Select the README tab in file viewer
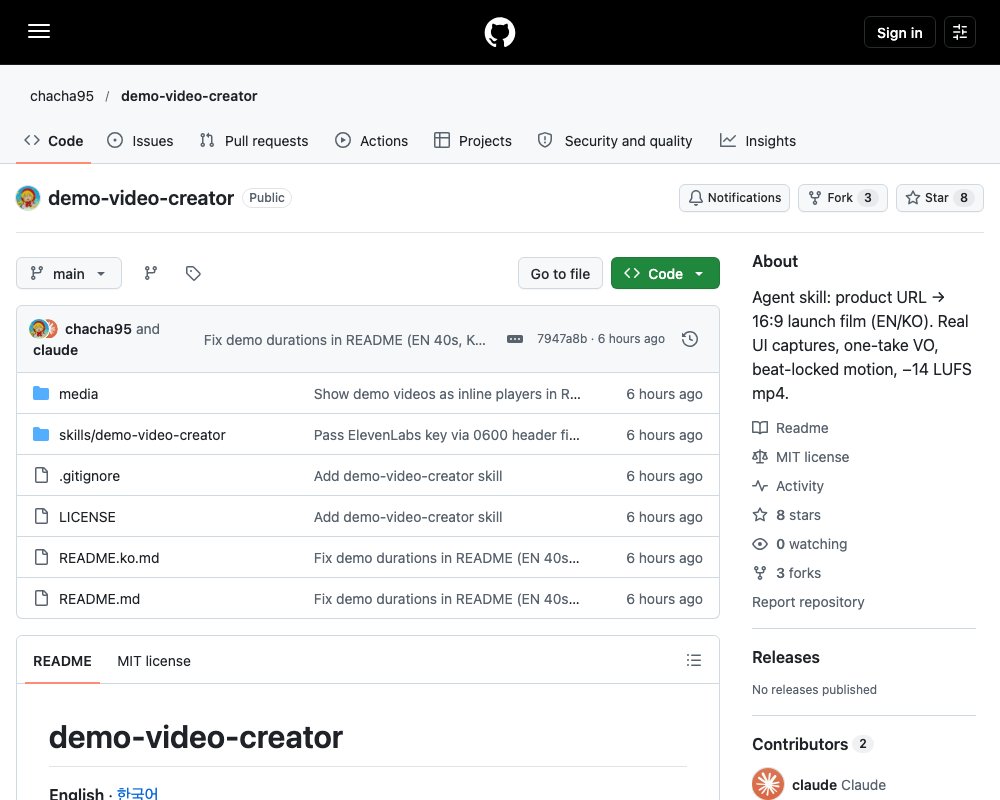 coord(62,661)
